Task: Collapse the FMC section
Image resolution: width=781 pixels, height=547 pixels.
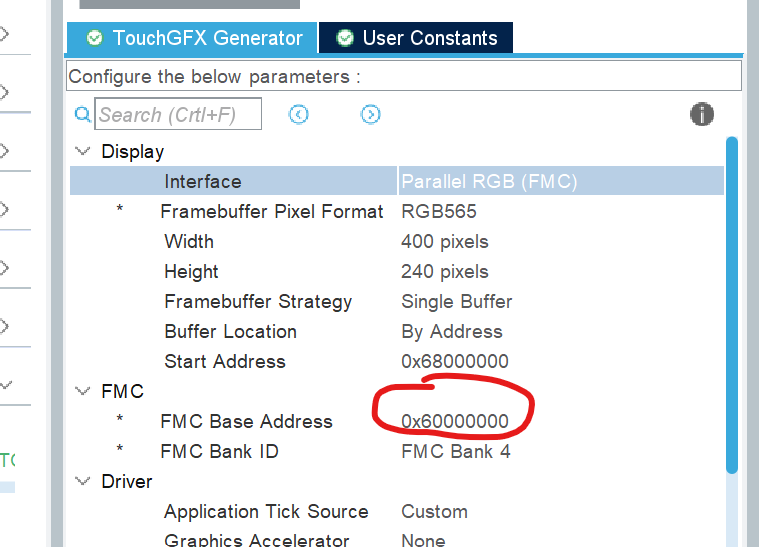Action: 82,391
